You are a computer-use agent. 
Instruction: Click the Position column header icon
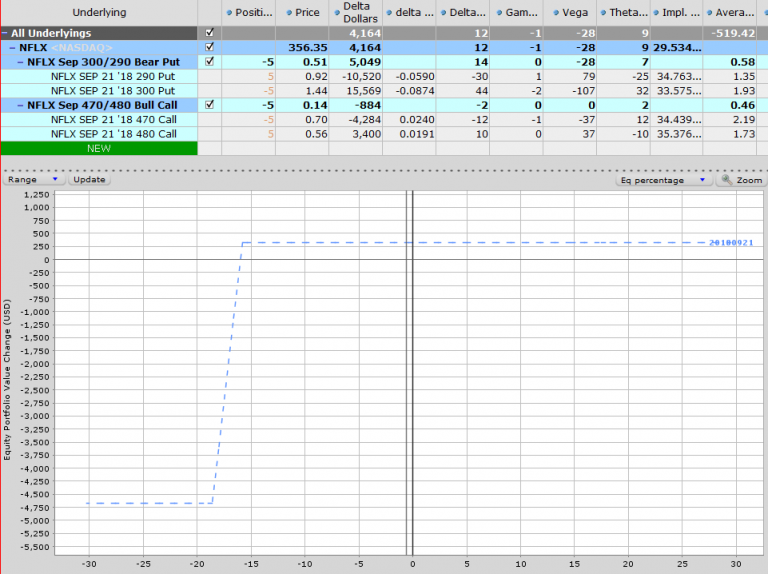coord(230,13)
